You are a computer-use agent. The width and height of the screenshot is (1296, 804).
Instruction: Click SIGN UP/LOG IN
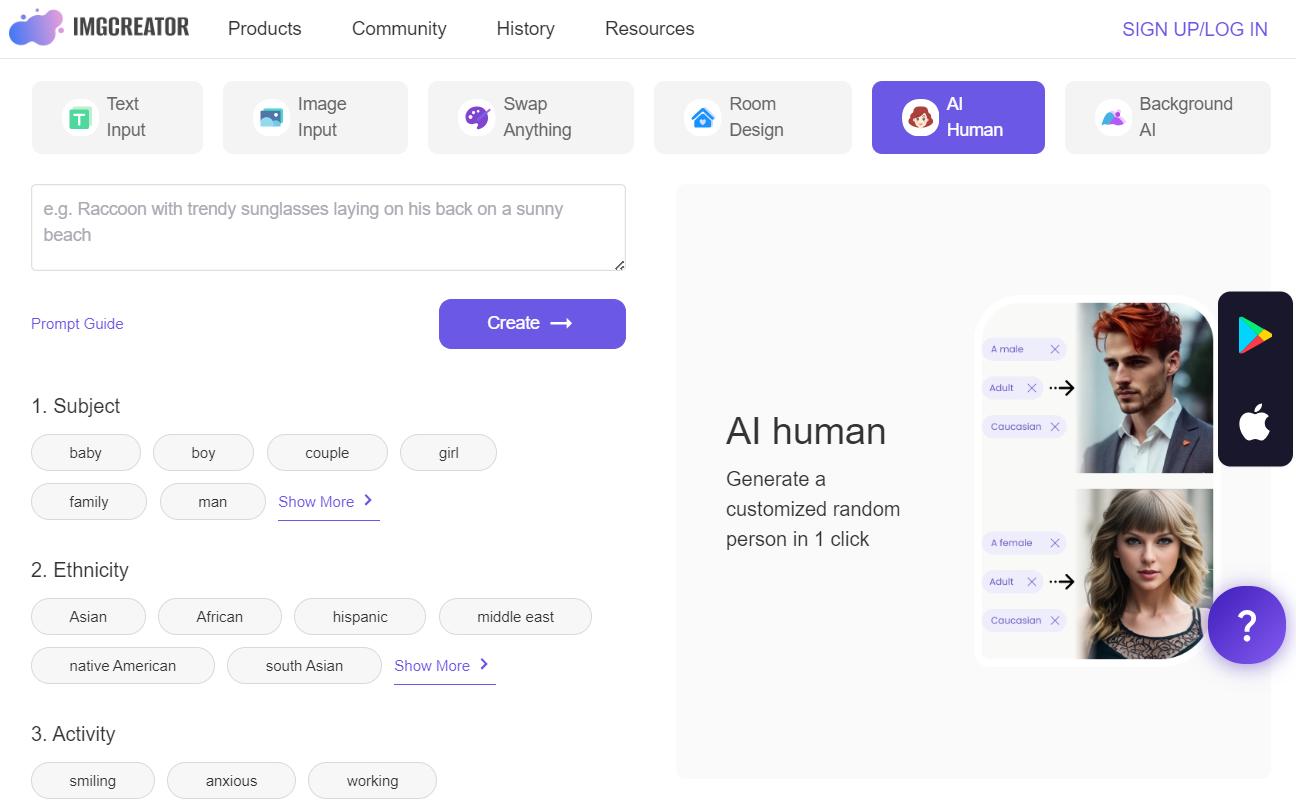pos(1195,29)
